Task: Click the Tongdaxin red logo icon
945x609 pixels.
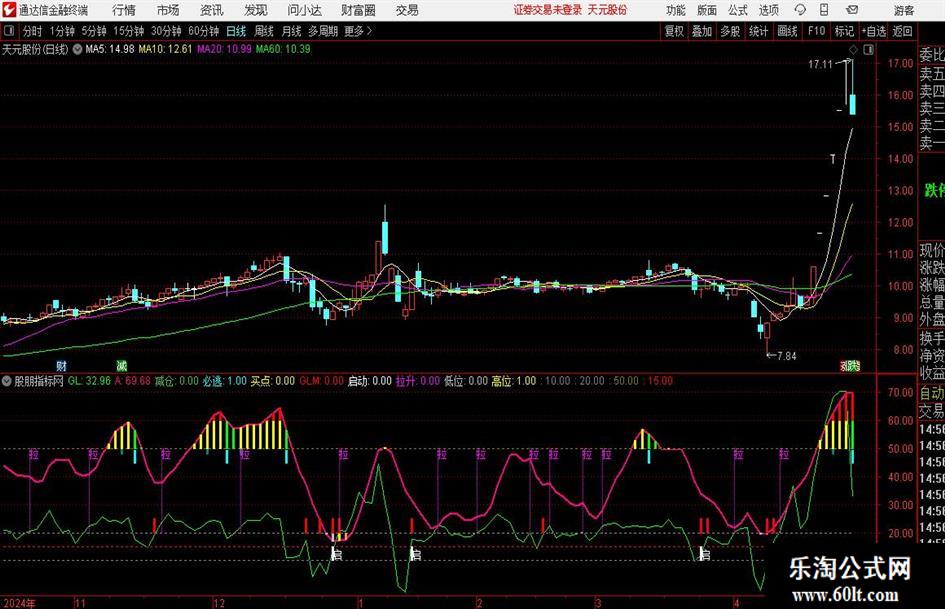Action: click(x=9, y=10)
